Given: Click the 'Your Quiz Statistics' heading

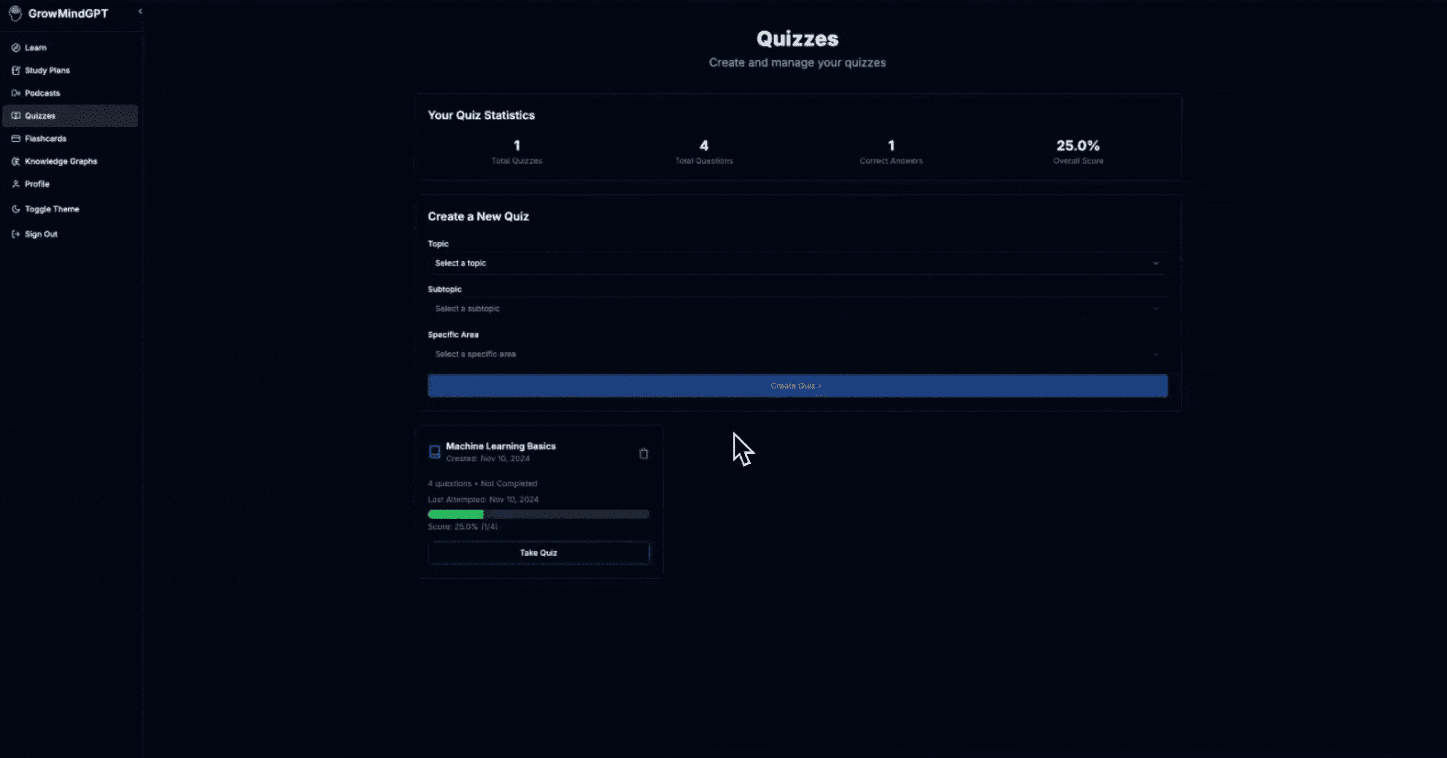Looking at the screenshot, I should click(481, 115).
